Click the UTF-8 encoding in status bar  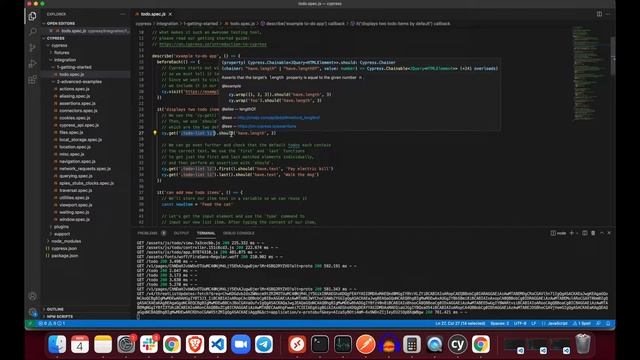[x=520, y=323]
